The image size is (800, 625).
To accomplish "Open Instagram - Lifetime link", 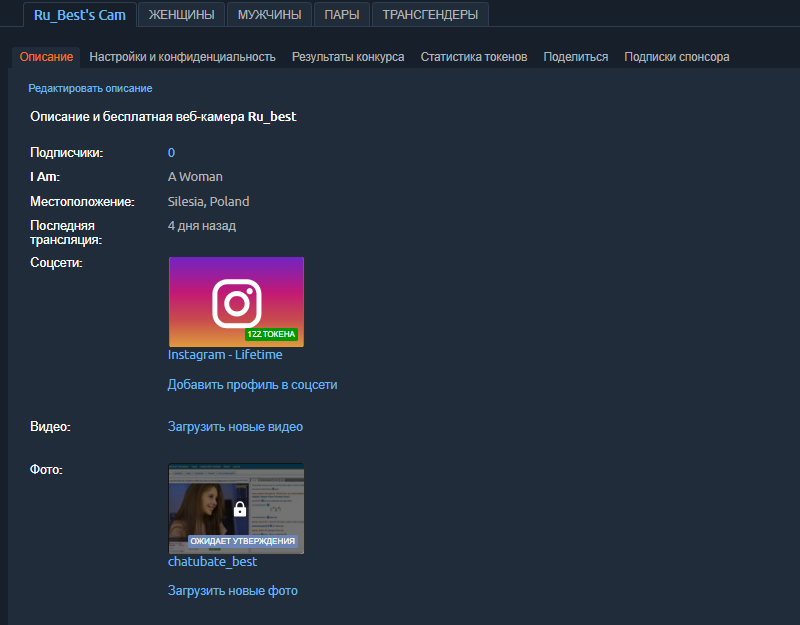I will click(225, 354).
